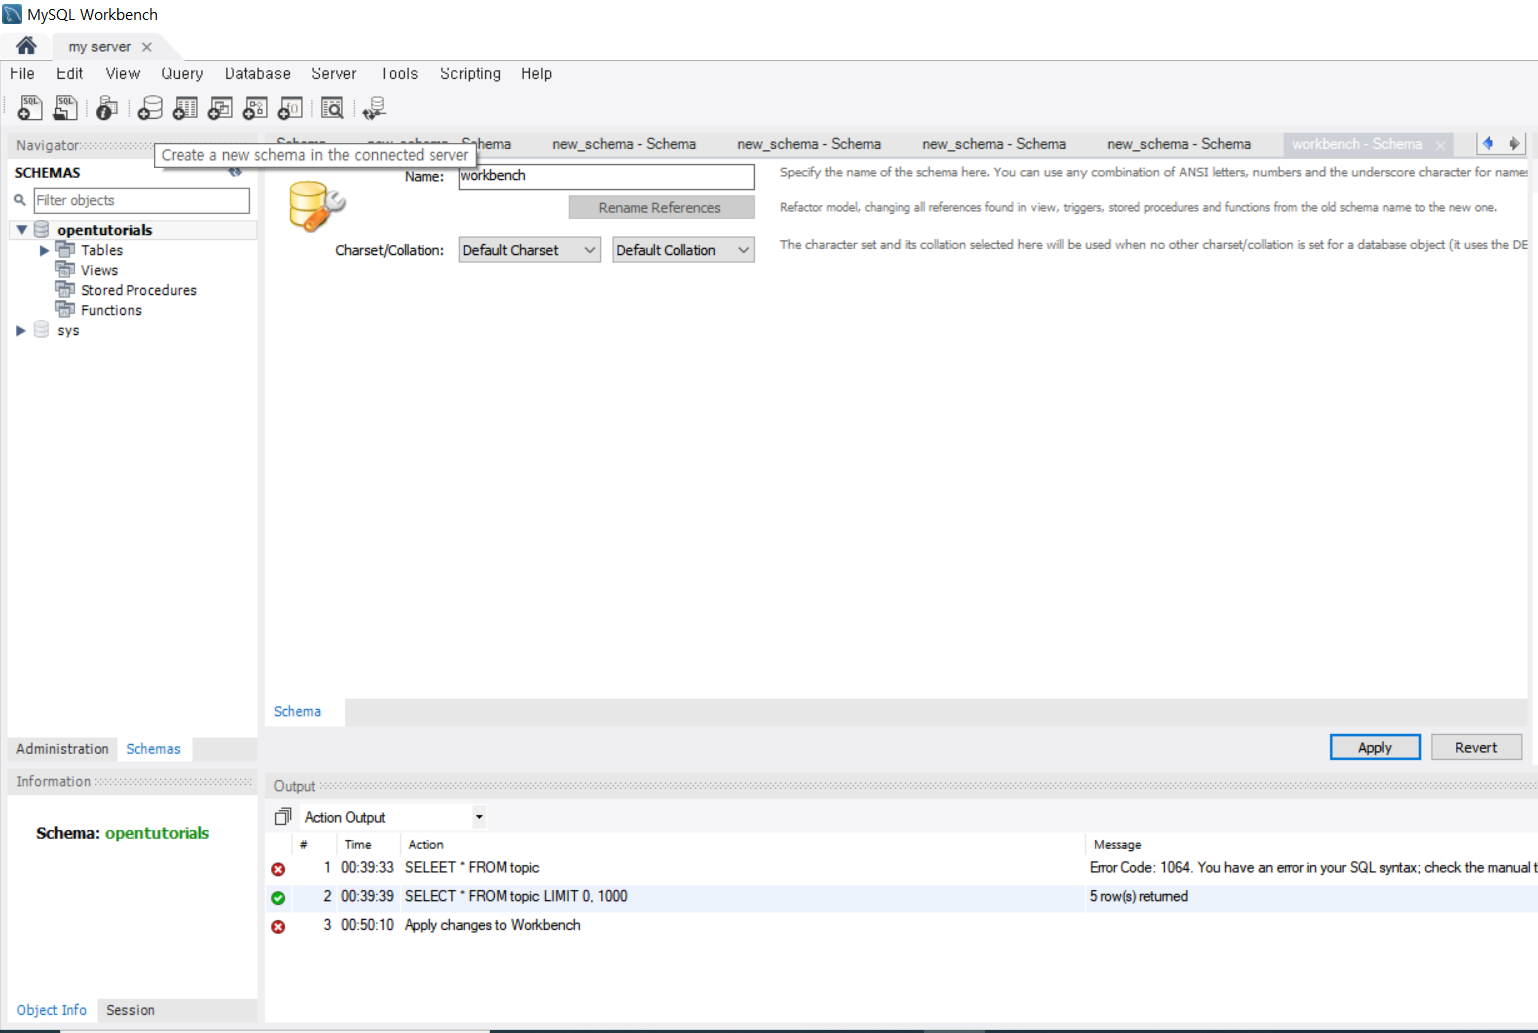Open the Help menu
Image resolution: width=1538 pixels, height=1033 pixels.
tap(536, 73)
